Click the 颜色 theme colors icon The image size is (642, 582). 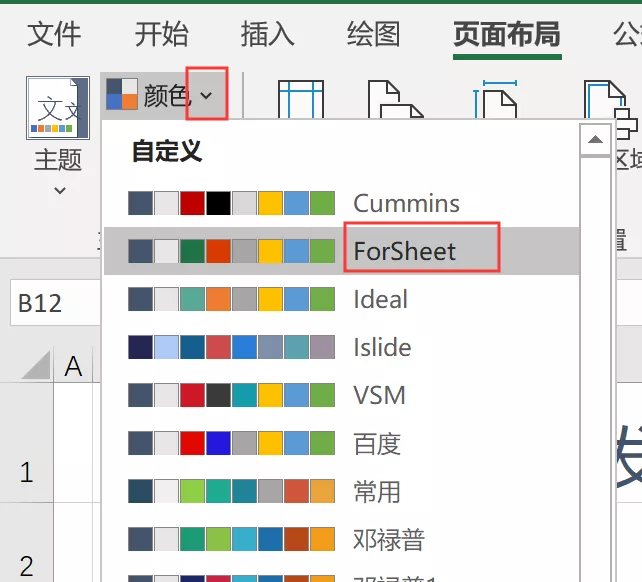pyautogui.click(x=122, y=94)
